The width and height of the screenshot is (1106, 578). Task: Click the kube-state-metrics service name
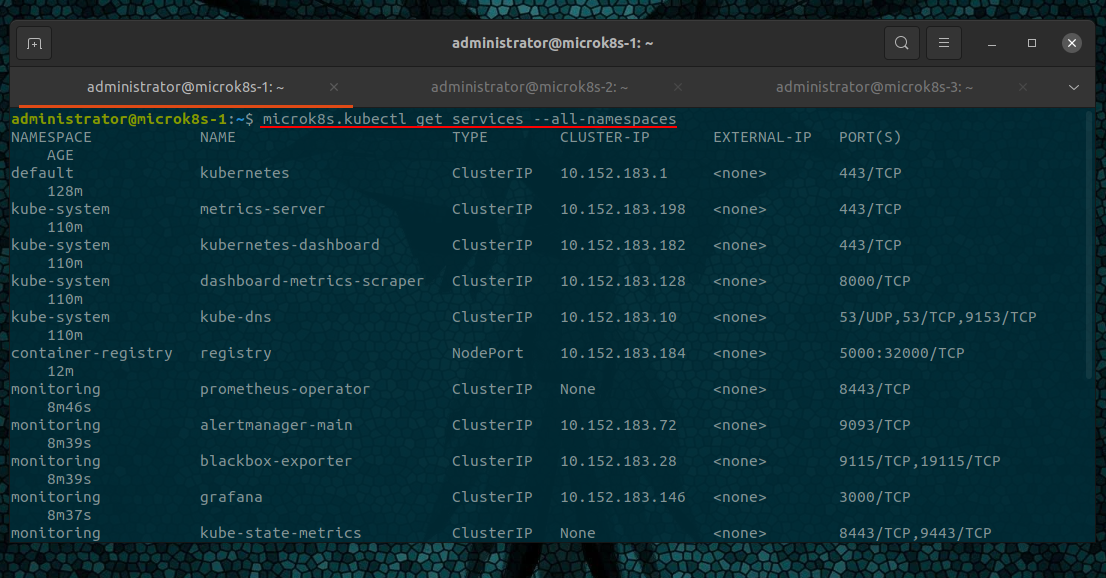(x=280, y=533)
